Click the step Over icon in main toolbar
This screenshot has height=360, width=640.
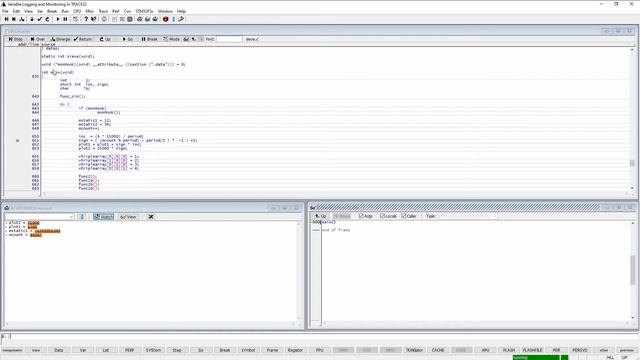(14, 19)
